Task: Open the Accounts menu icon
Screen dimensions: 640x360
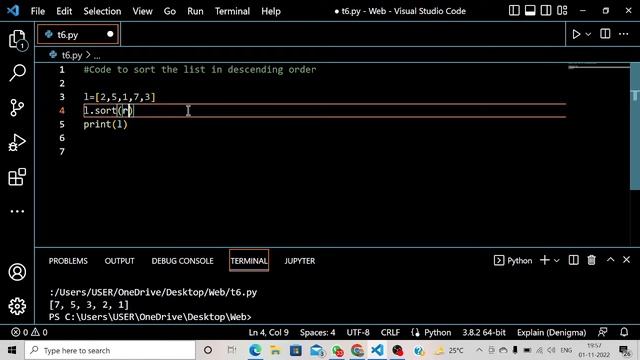Action: point(17,272)
